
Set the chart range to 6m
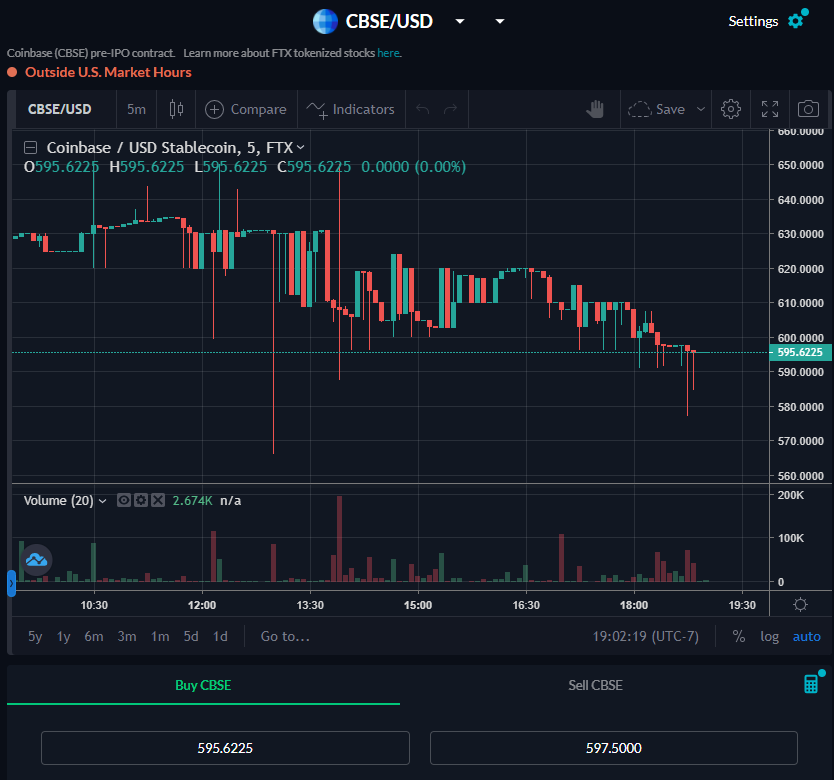[94, 636]
